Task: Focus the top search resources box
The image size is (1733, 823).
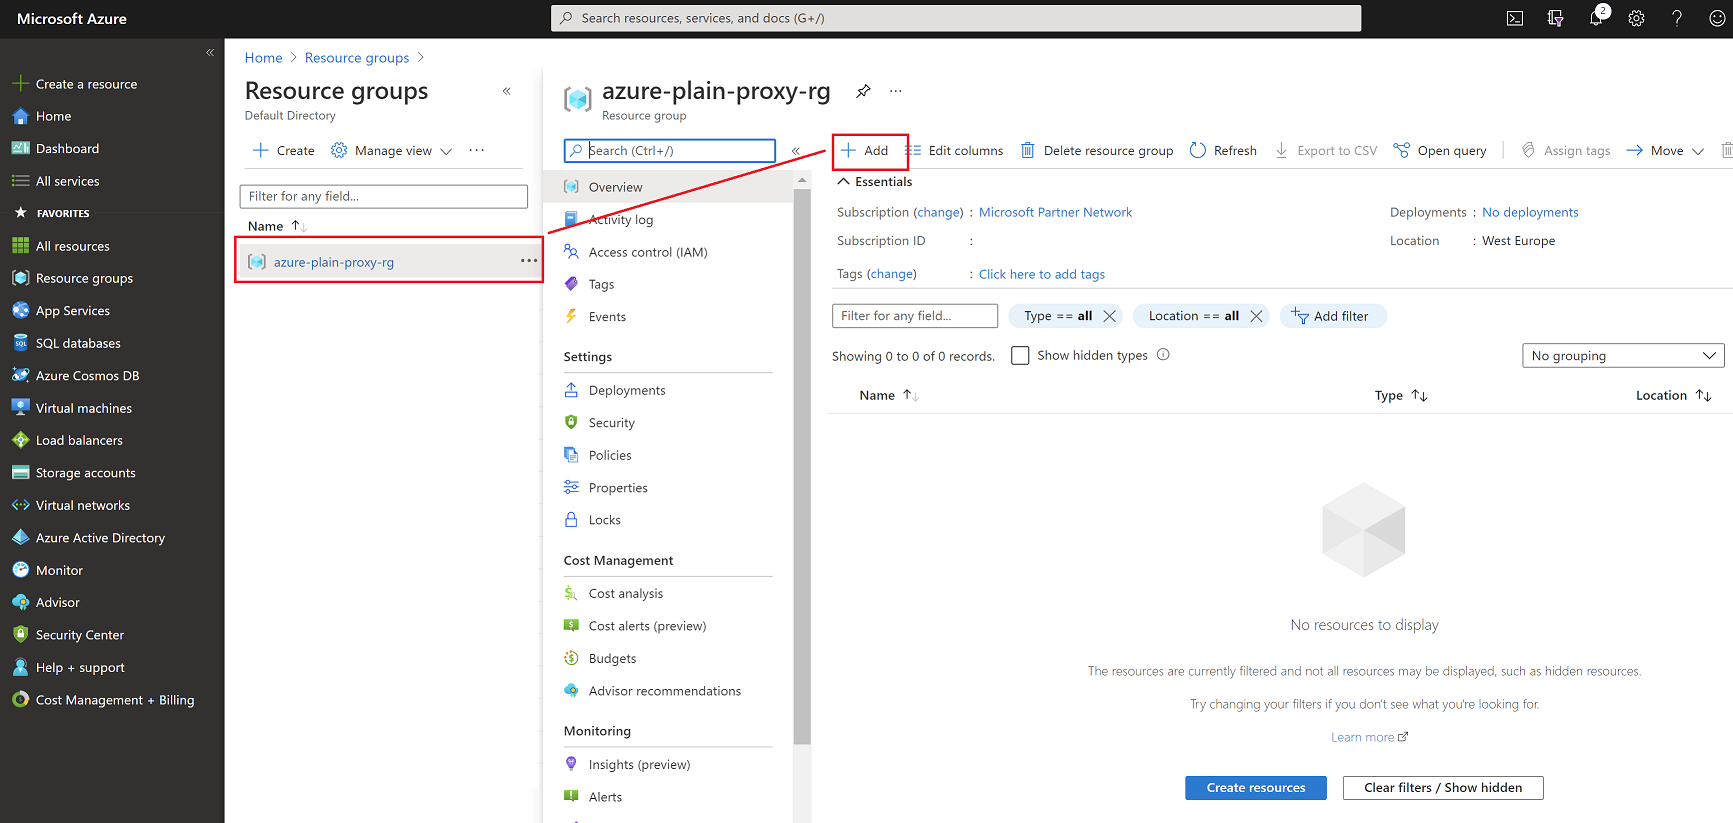Action: click(x=955, y=18)
